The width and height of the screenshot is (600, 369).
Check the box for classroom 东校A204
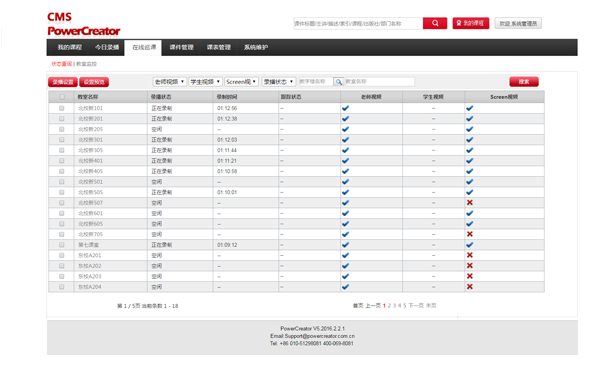pyautogui.click(x=62, y=287)
